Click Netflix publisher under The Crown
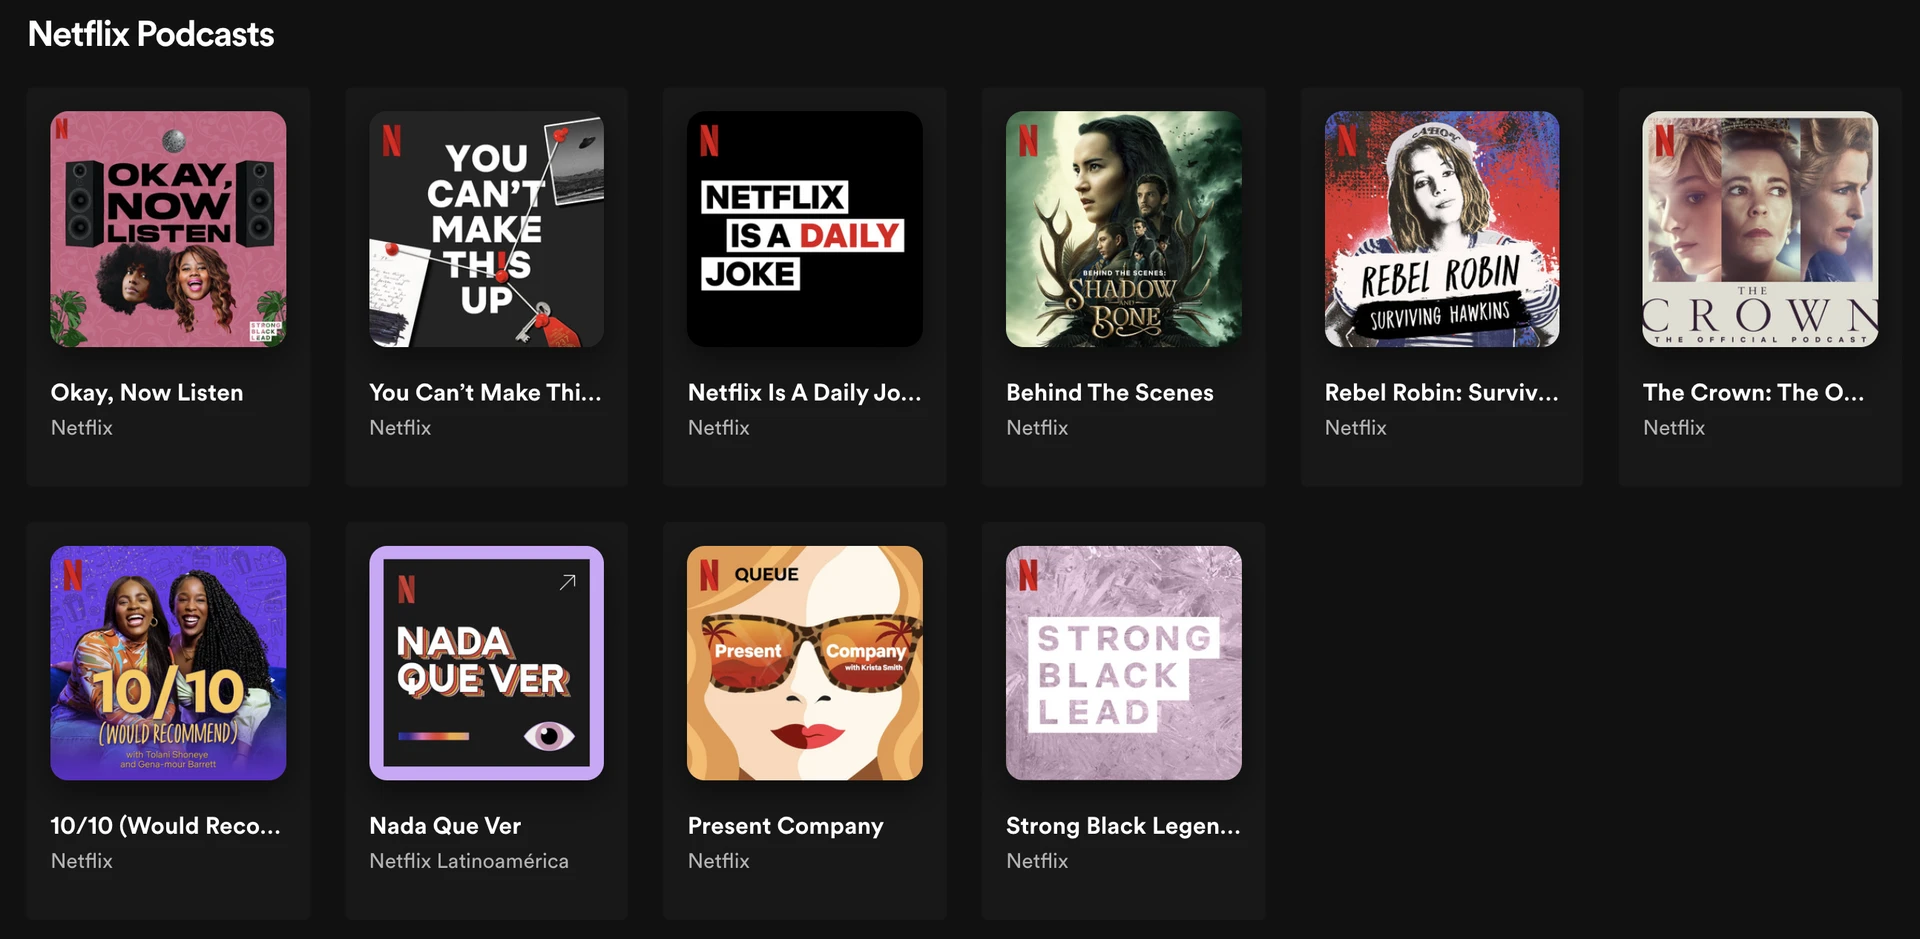This screenshot has height=939, width=1920. [x=1674, y=428]
